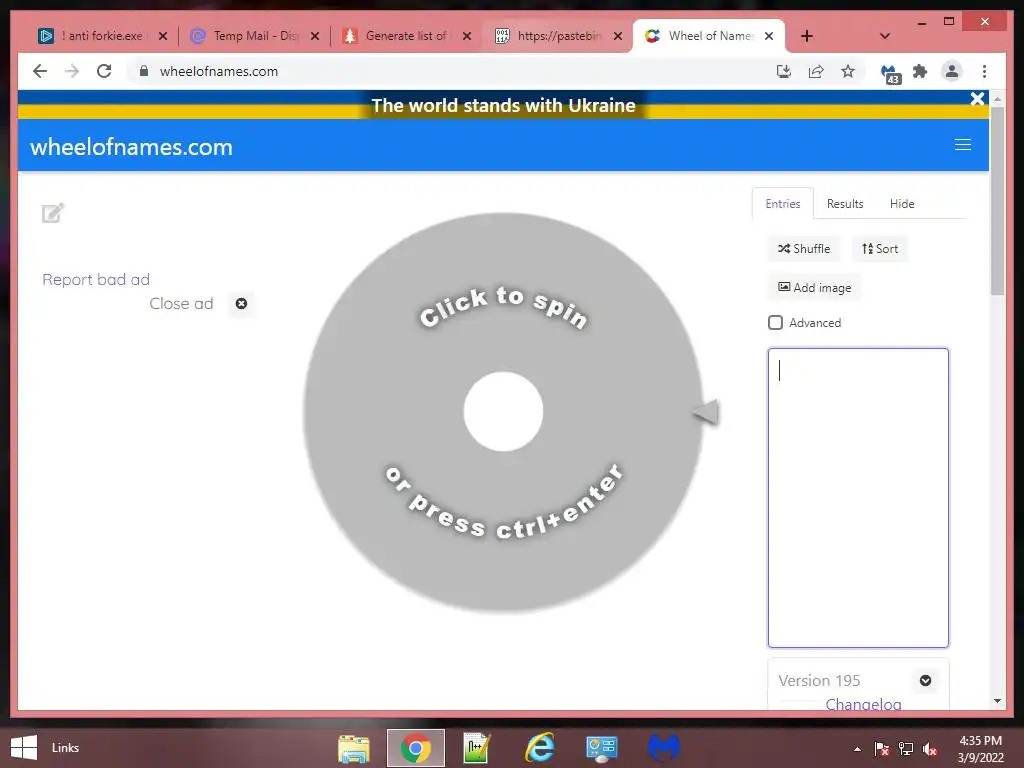Click the page vertical scrollbar thumb
The height and width of the screenshot is (768, 1024).
[997, 200]
